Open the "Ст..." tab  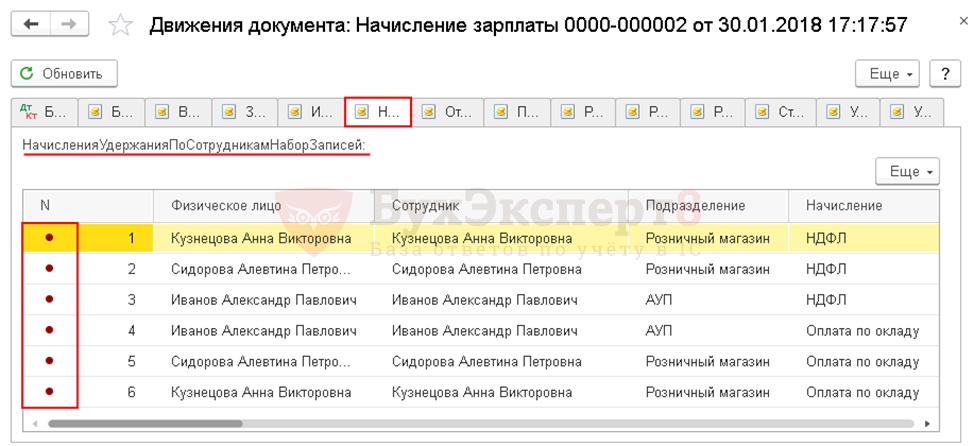pyautogui.click(x=780, y=112)
